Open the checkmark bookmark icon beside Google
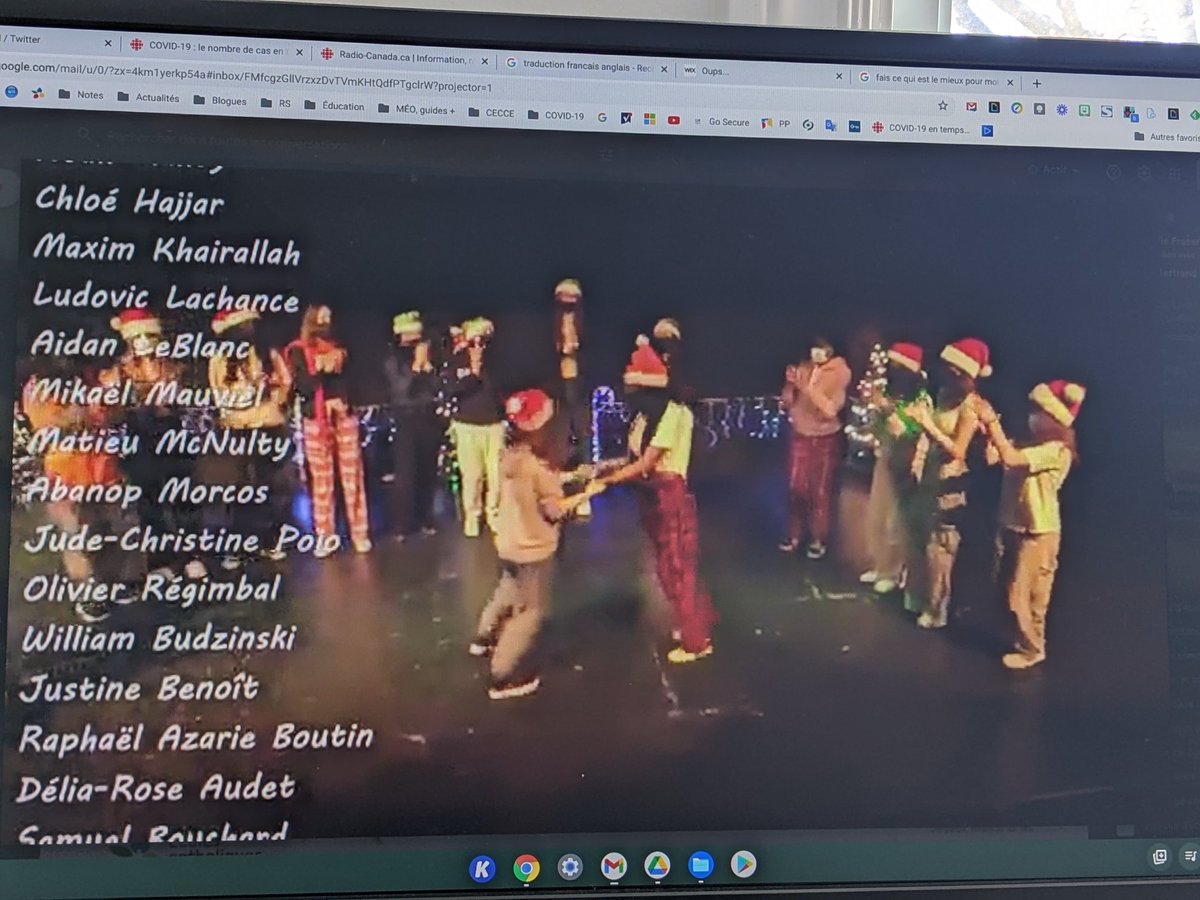 pos(626,118)
